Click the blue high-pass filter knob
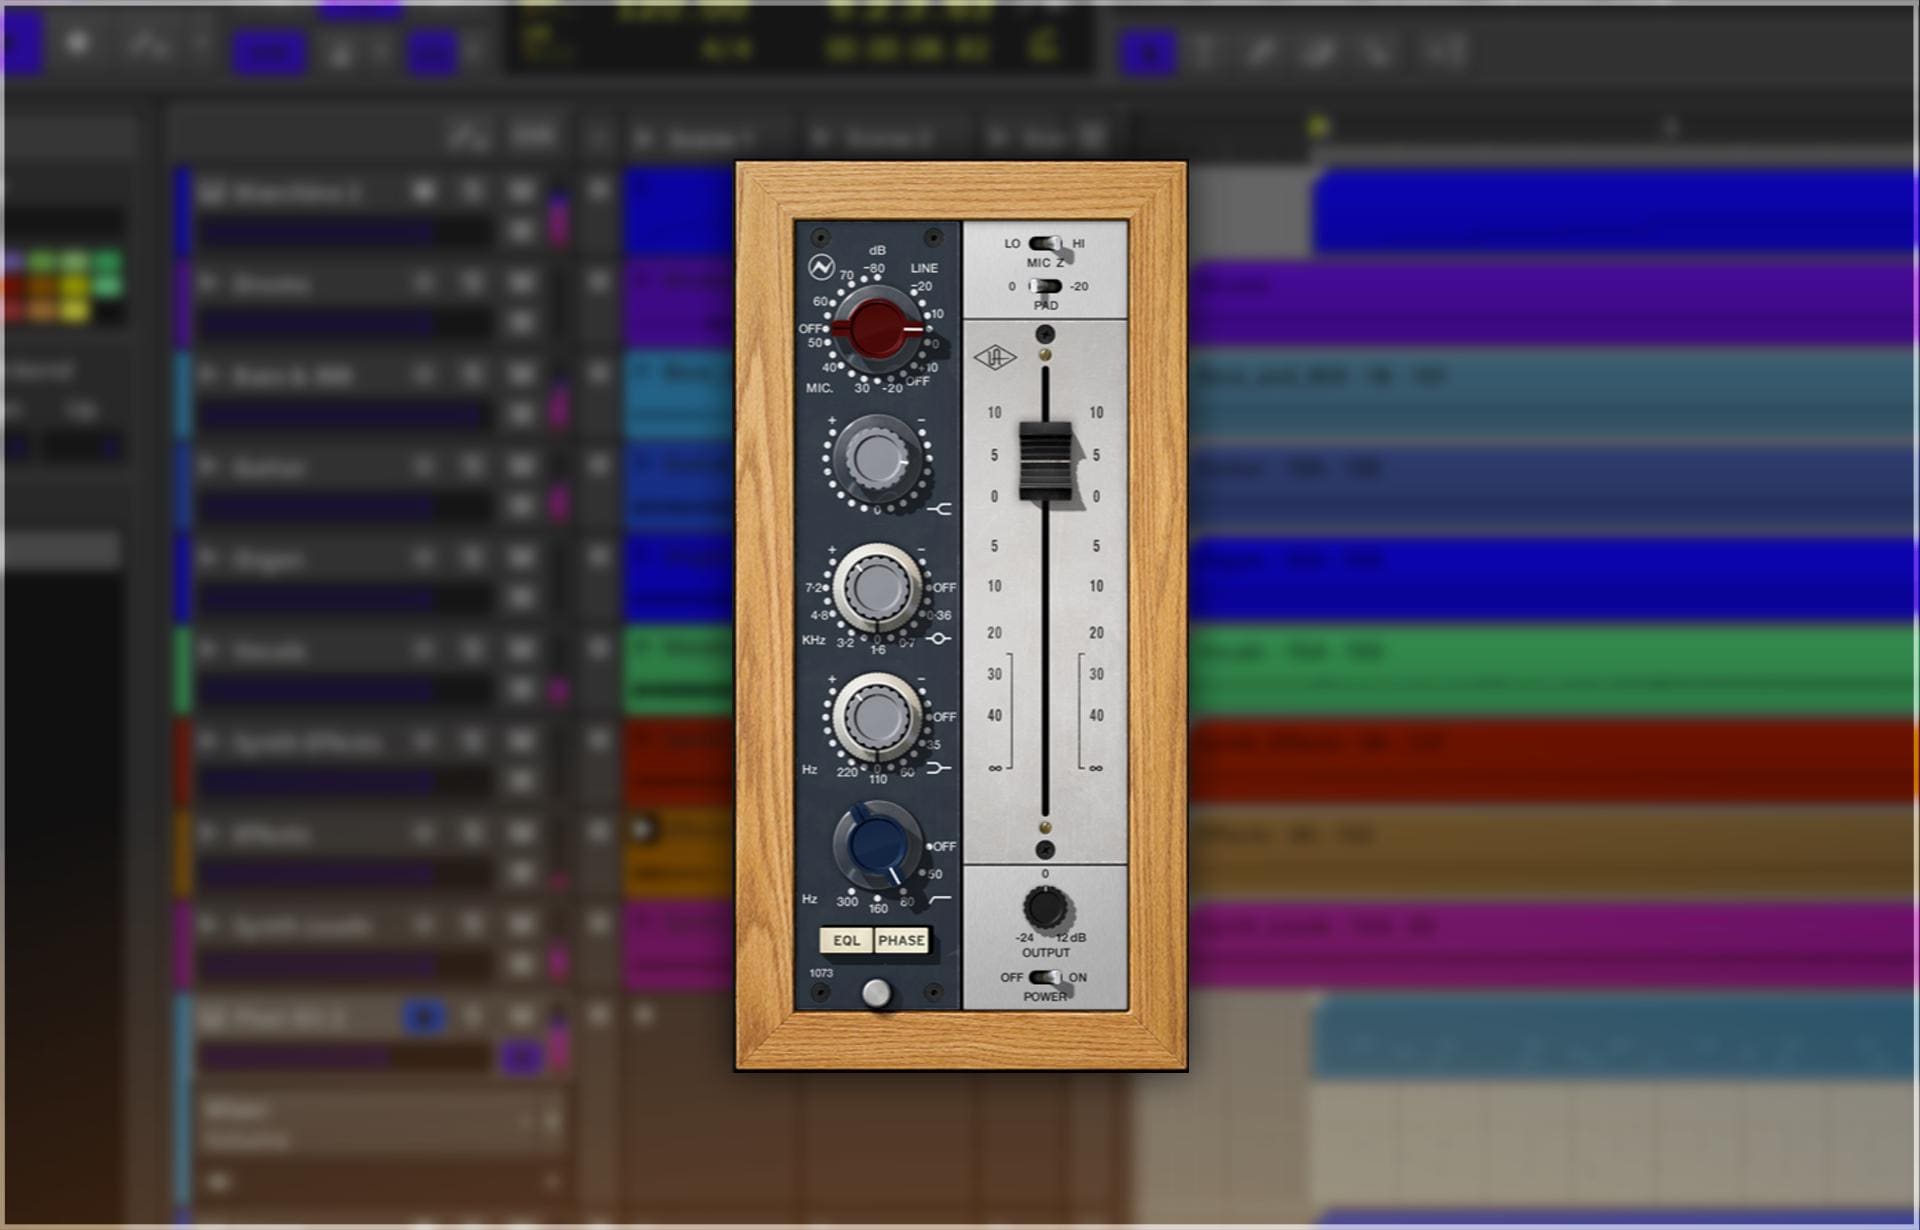Screen dimensions: 1920x1230 tap(877, 846)
